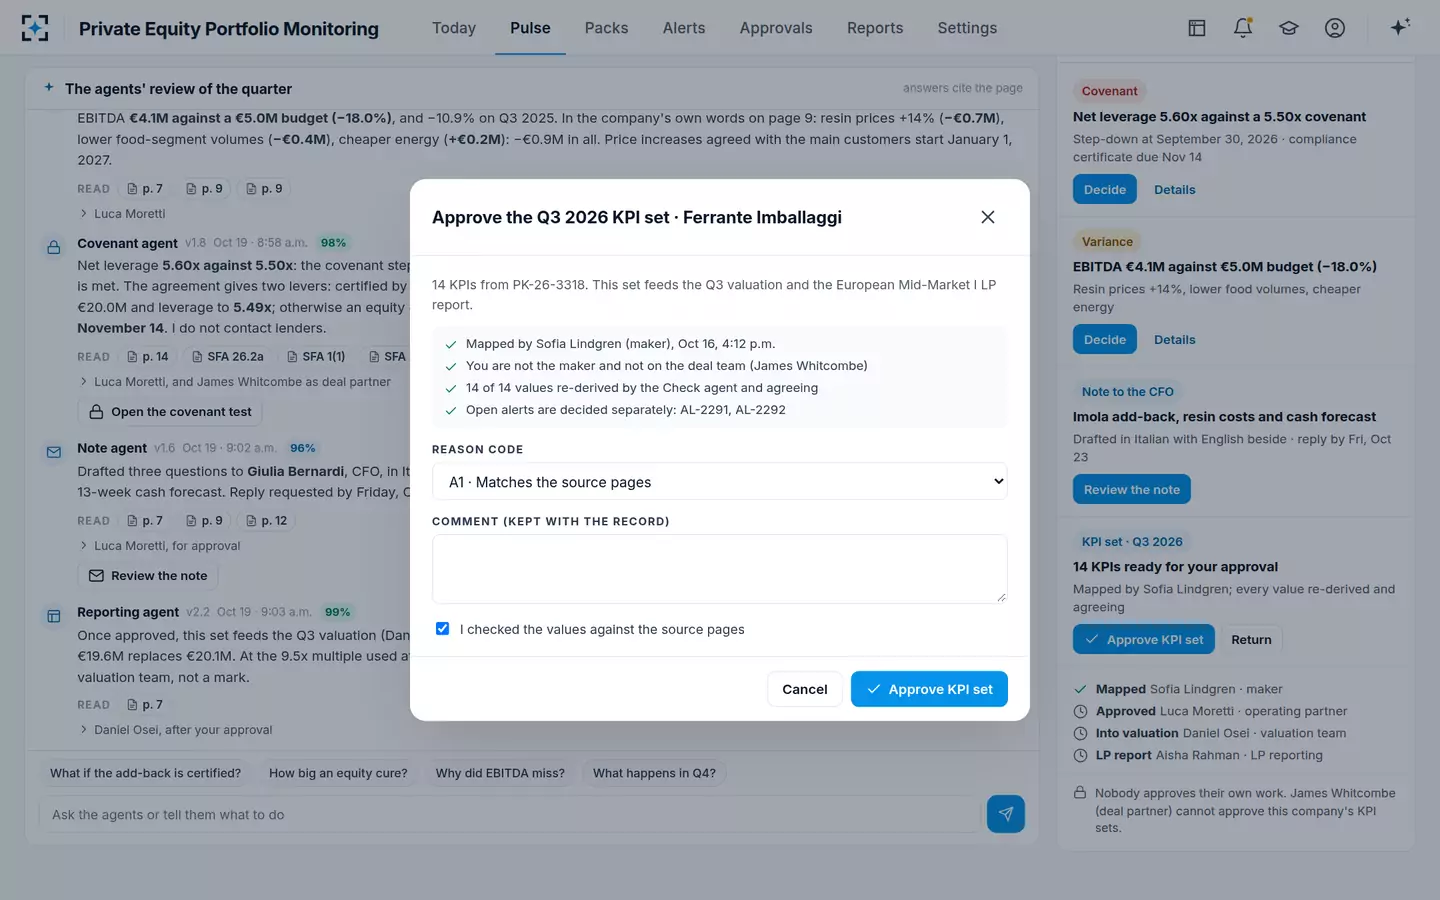1440x900 pixels.
Task: Click Review the note in the sidebar card
Action: pos(1132,489)
